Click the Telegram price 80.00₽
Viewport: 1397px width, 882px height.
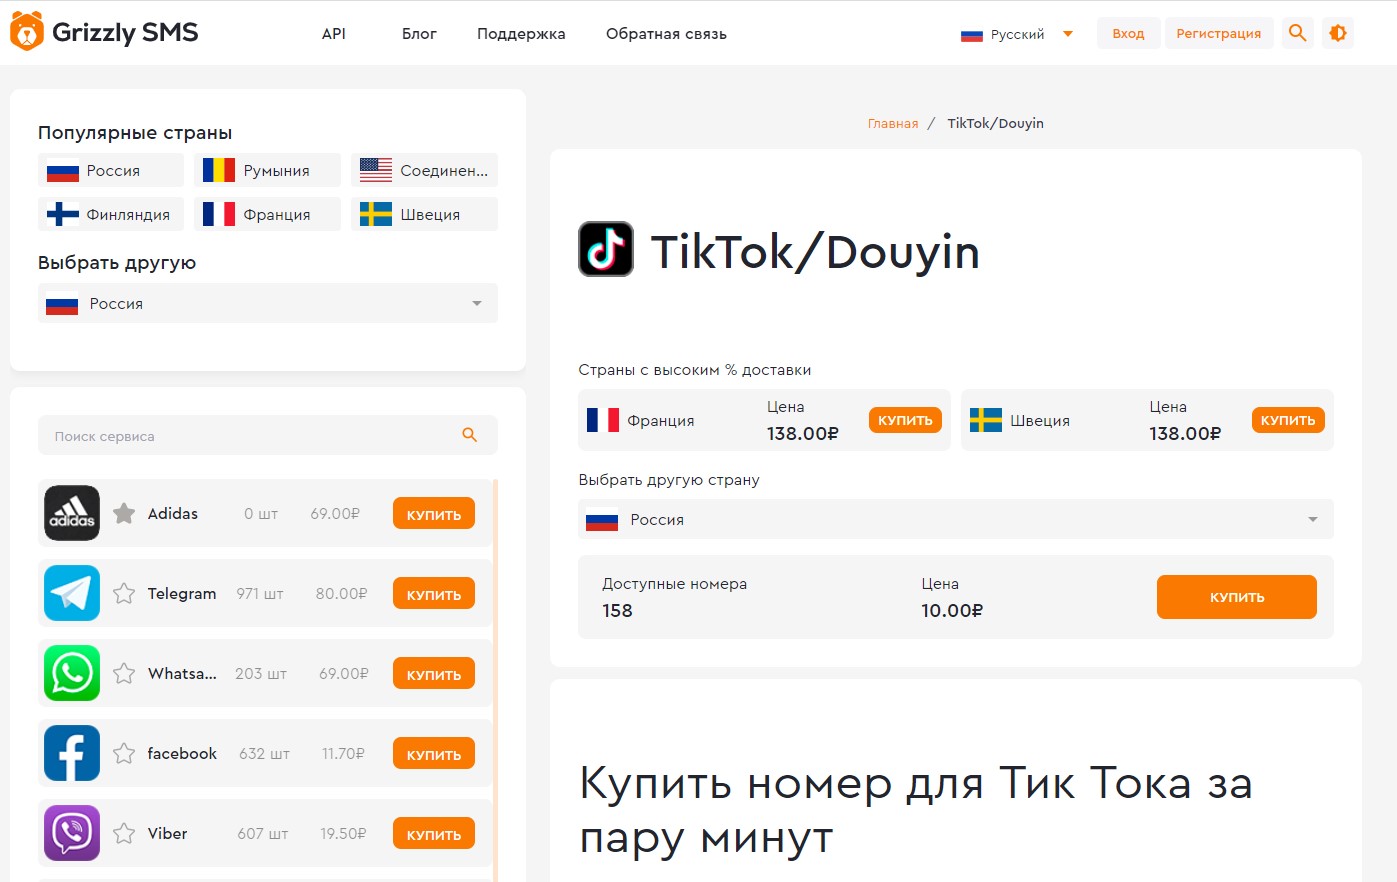pyautogui.click(x=341, y=594)
